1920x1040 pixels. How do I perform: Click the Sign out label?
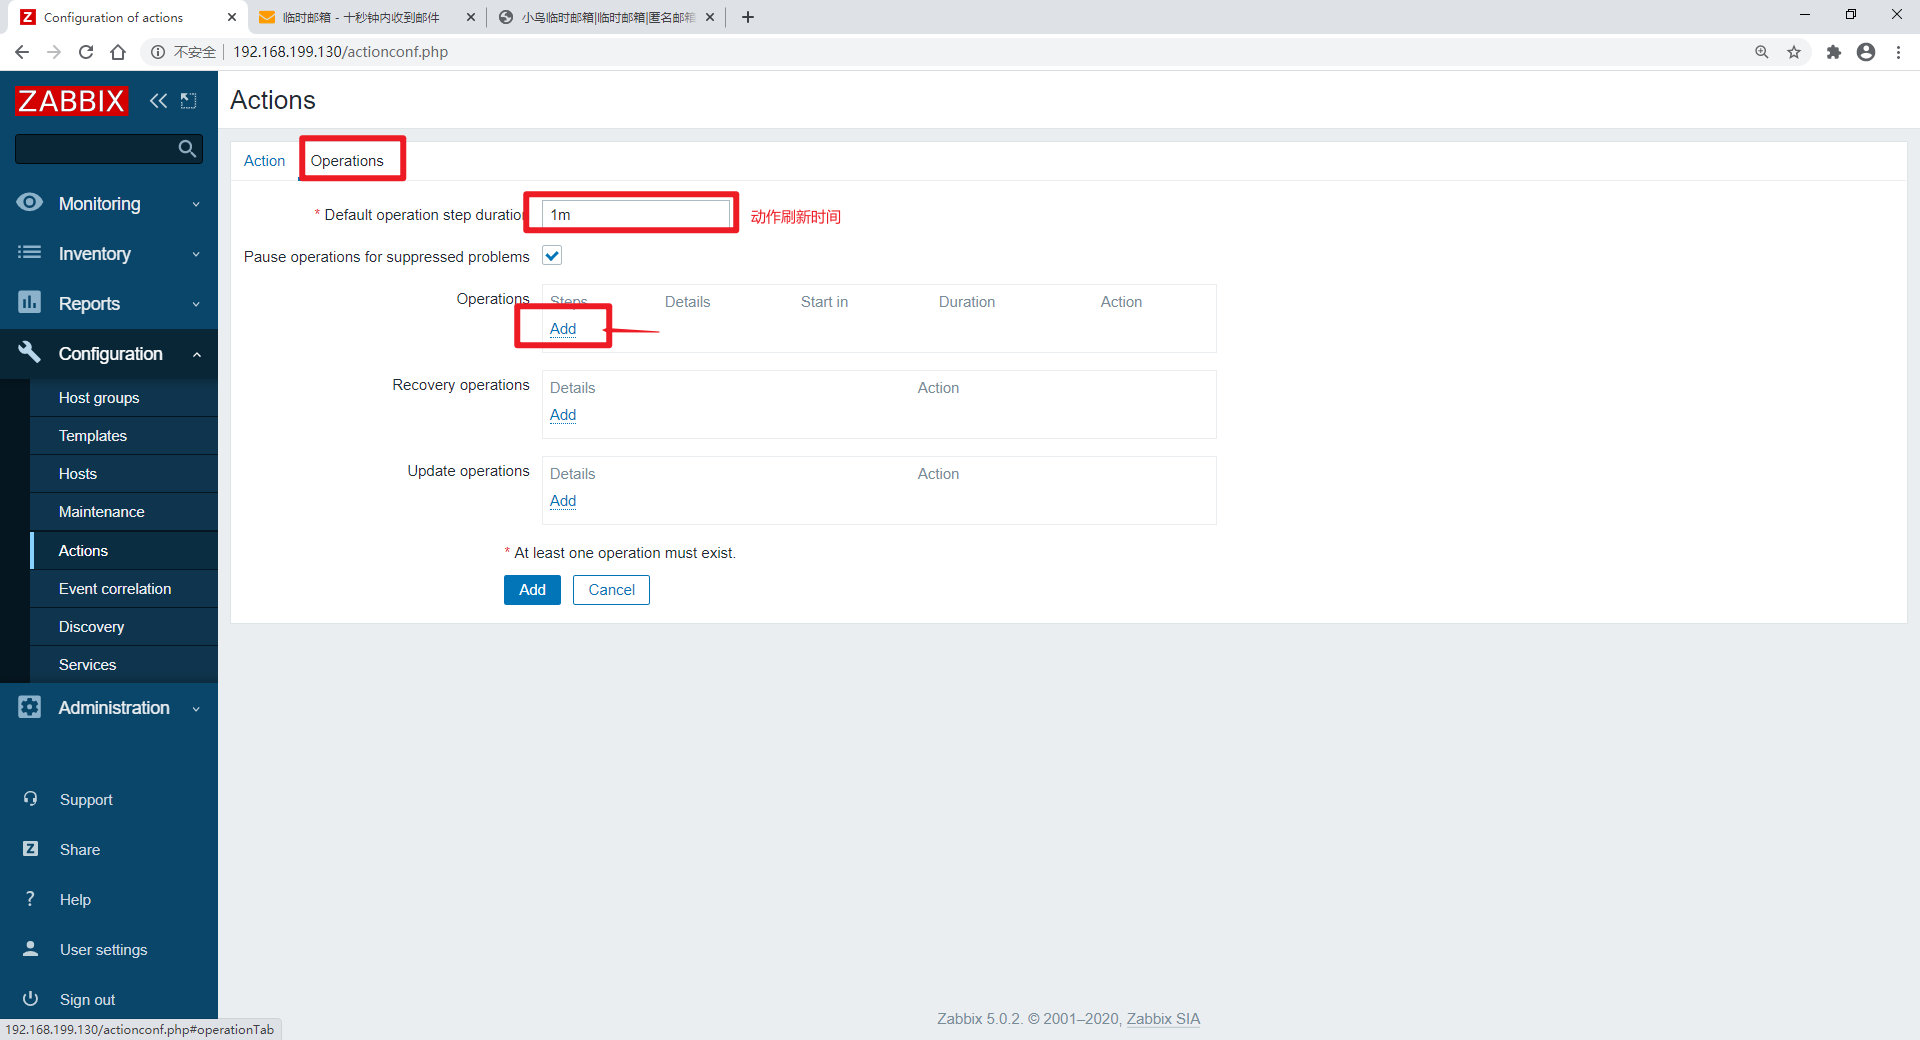point(87,1000)
